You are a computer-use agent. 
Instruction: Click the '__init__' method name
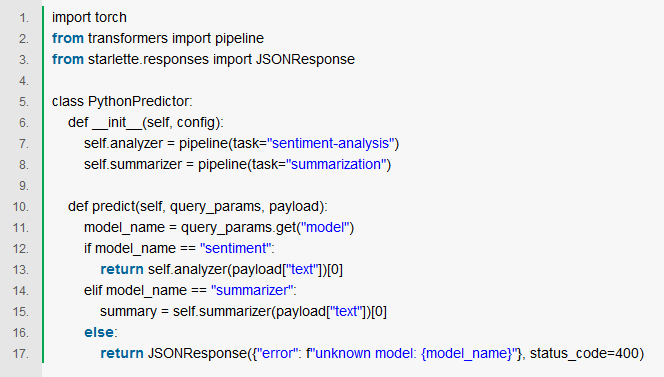[x=117, y=122]
